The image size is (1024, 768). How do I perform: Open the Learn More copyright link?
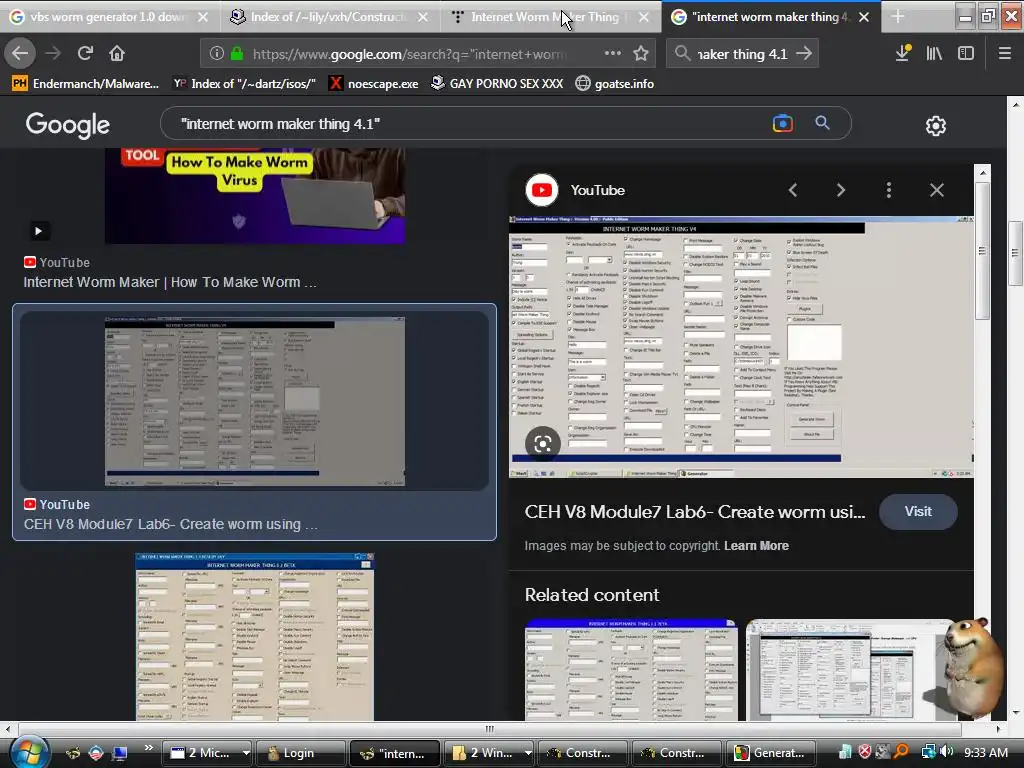756,545
